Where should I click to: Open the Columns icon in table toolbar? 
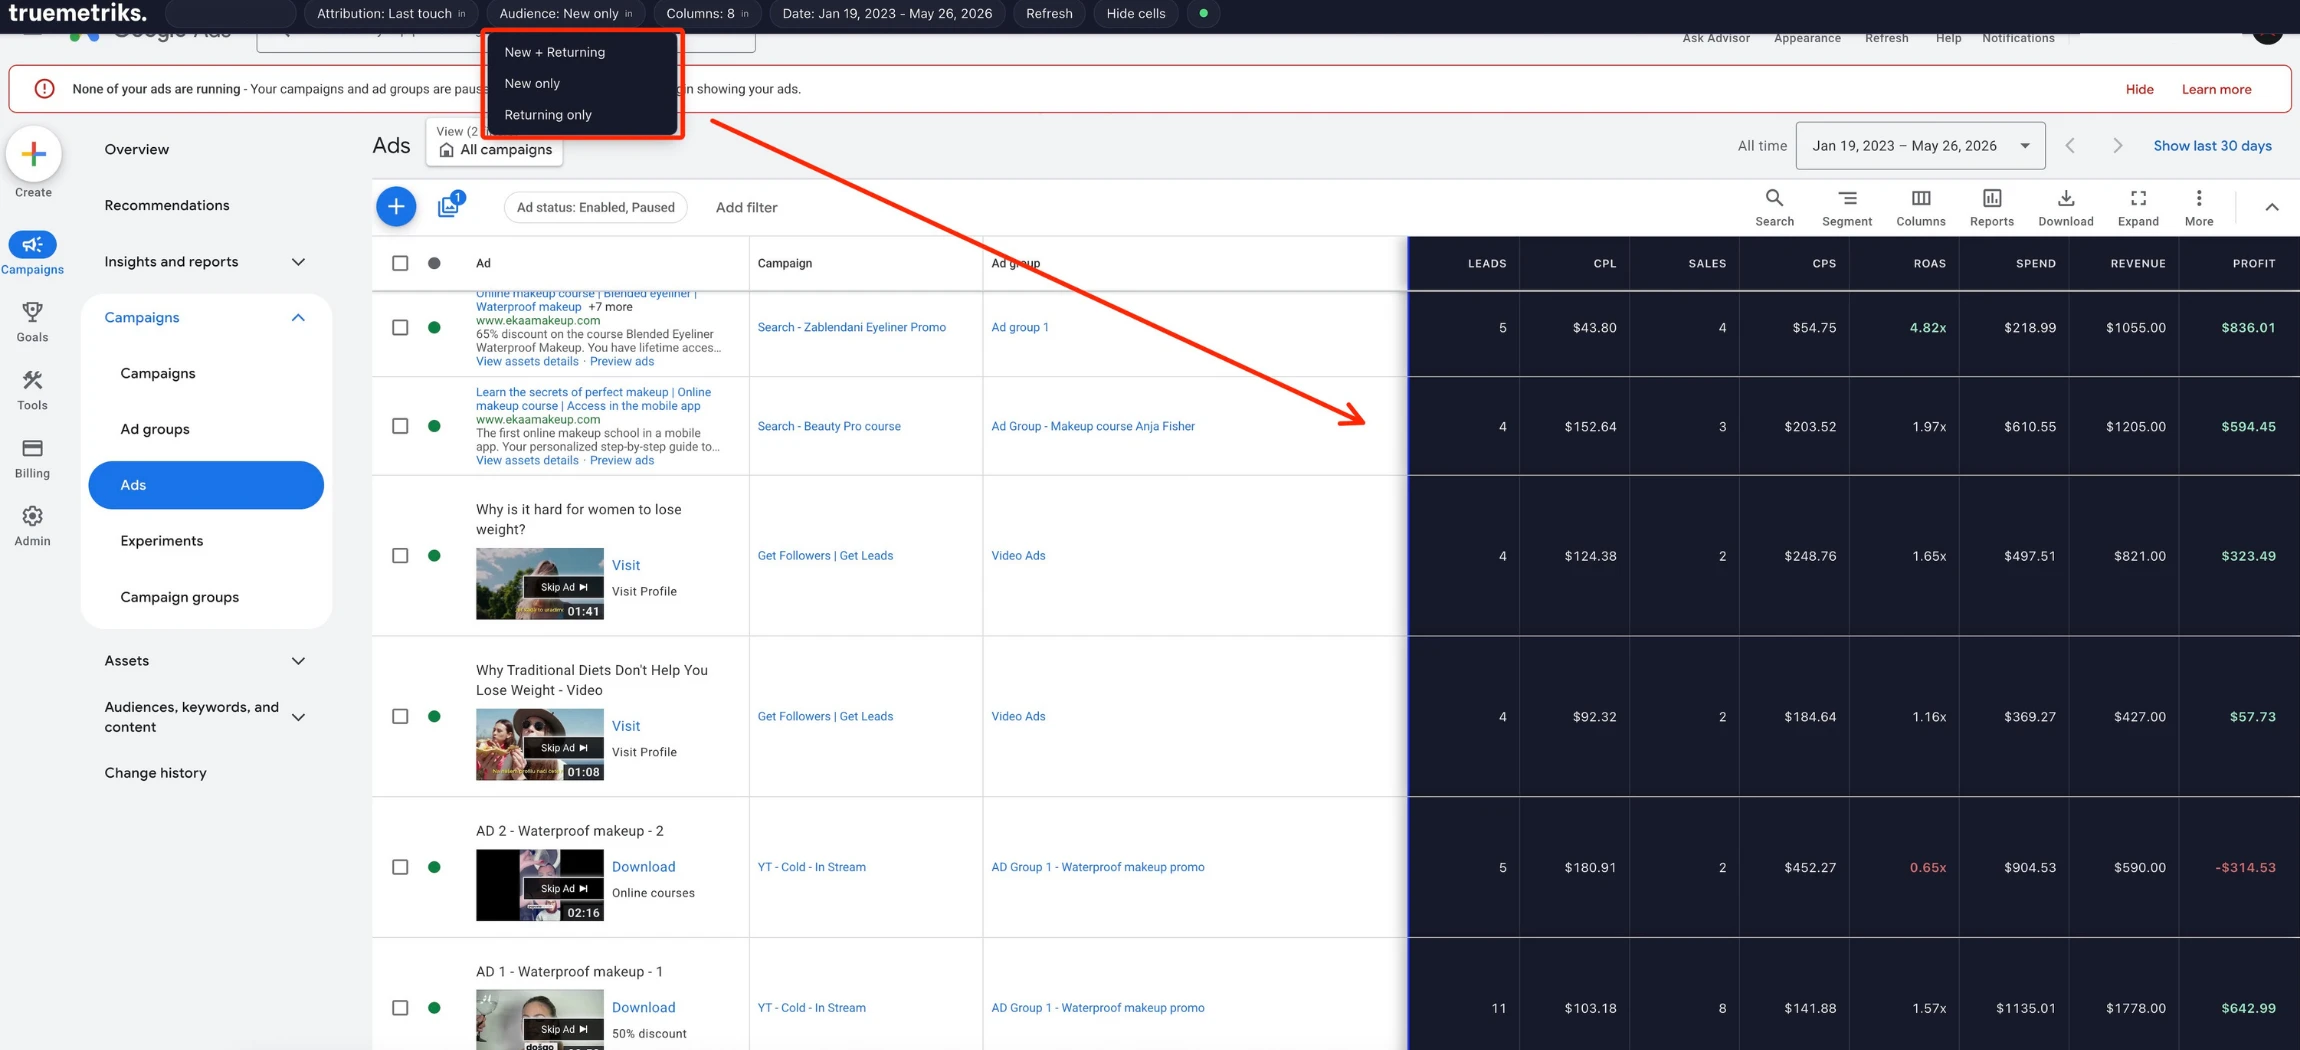[x=1920, y=198]
